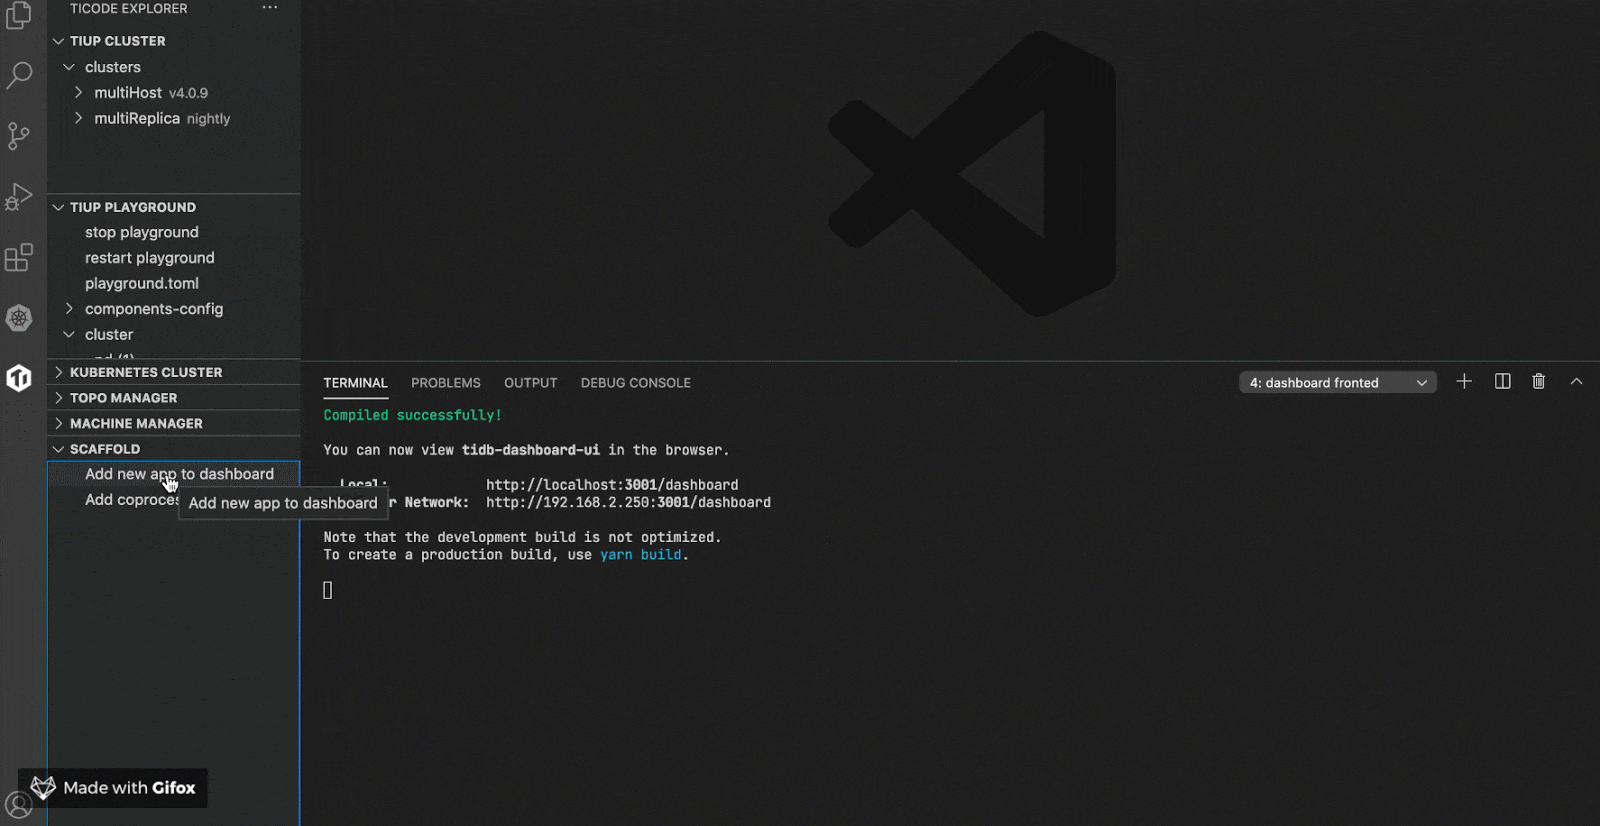Collapse the clusters tree node
Viewport: 1600px width, 826px height.
click(69, 67)
